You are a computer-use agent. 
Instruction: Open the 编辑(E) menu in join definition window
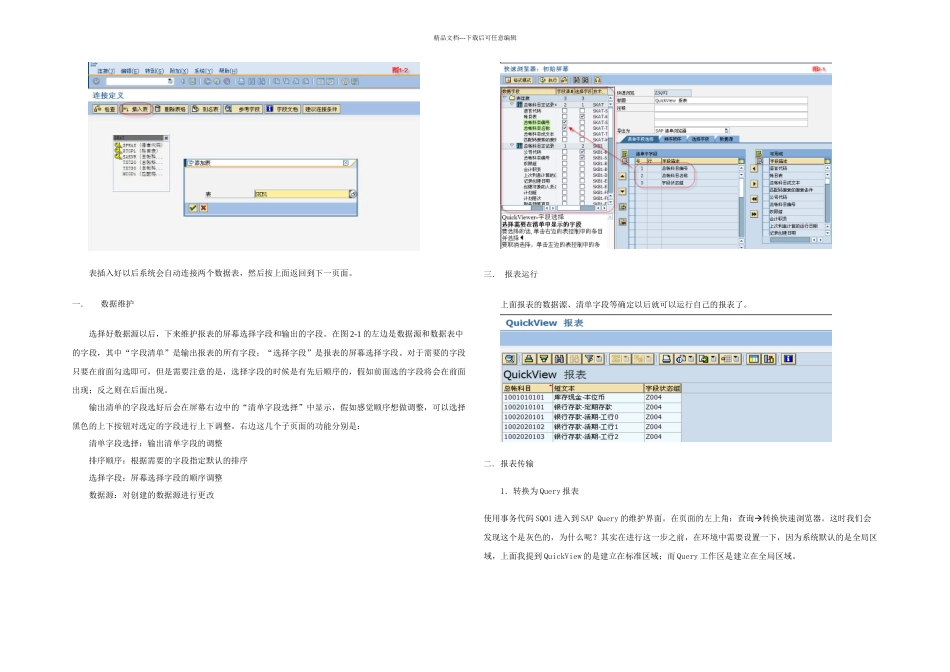[x=130, y=71]
